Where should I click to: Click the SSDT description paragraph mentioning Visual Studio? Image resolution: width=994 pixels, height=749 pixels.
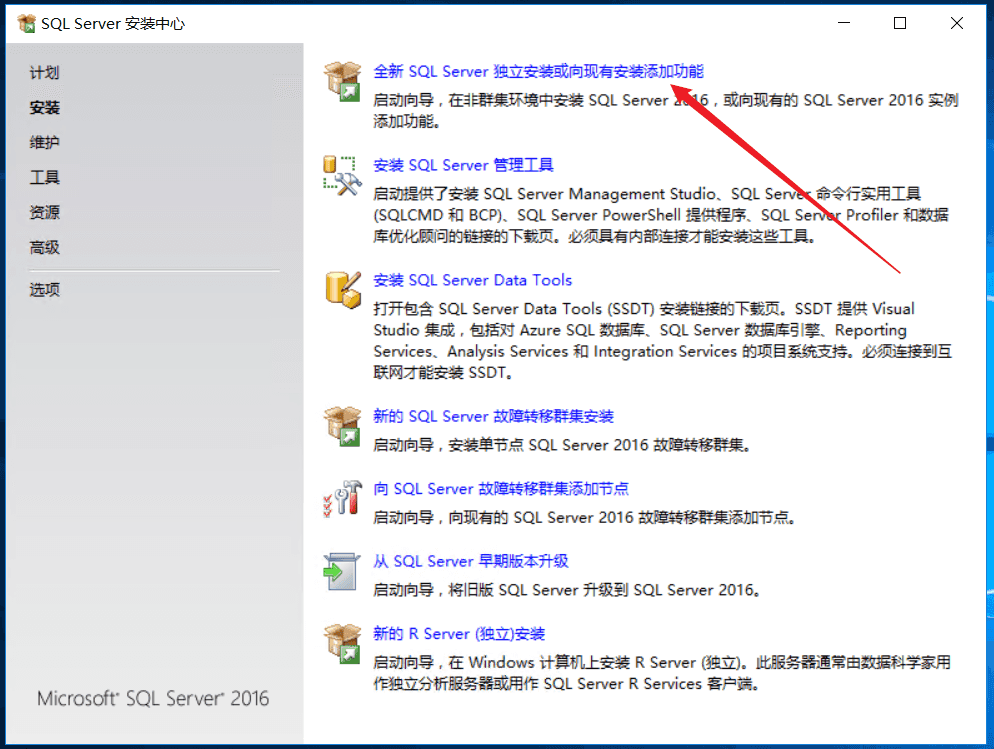coord(662,340)
